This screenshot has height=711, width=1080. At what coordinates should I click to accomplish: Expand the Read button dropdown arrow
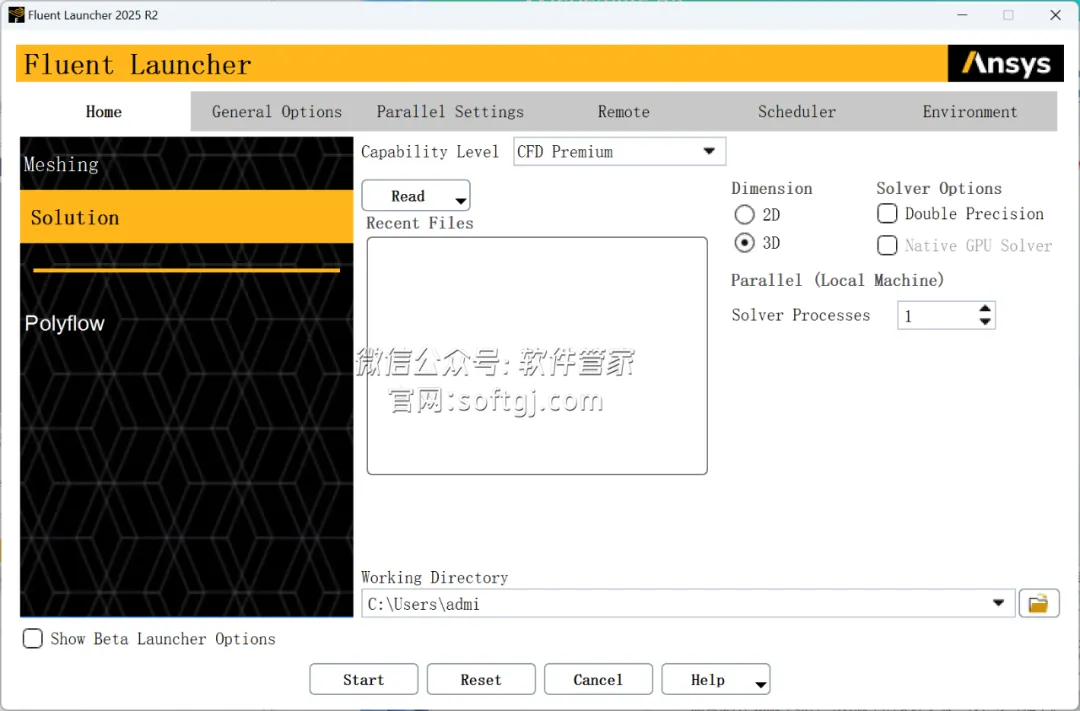tap(461, 201)
